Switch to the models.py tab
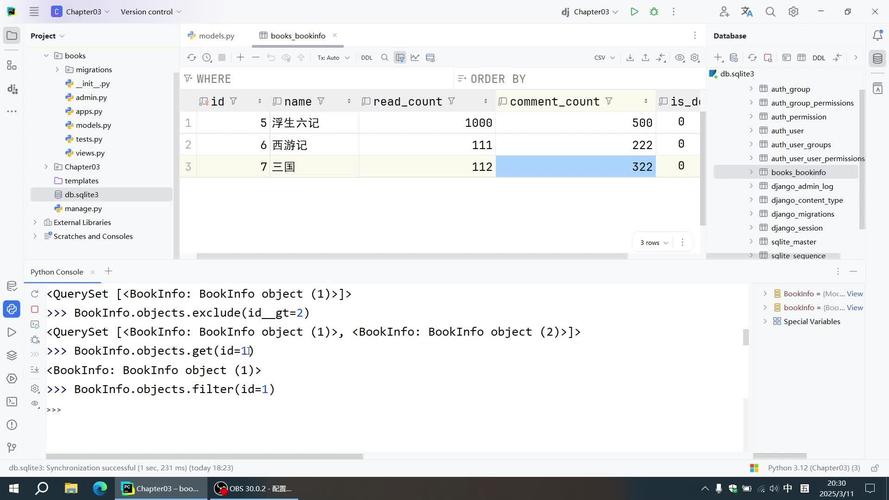This screenshot has height=500, width=889. pyautogui.click(x=211, y=36)
